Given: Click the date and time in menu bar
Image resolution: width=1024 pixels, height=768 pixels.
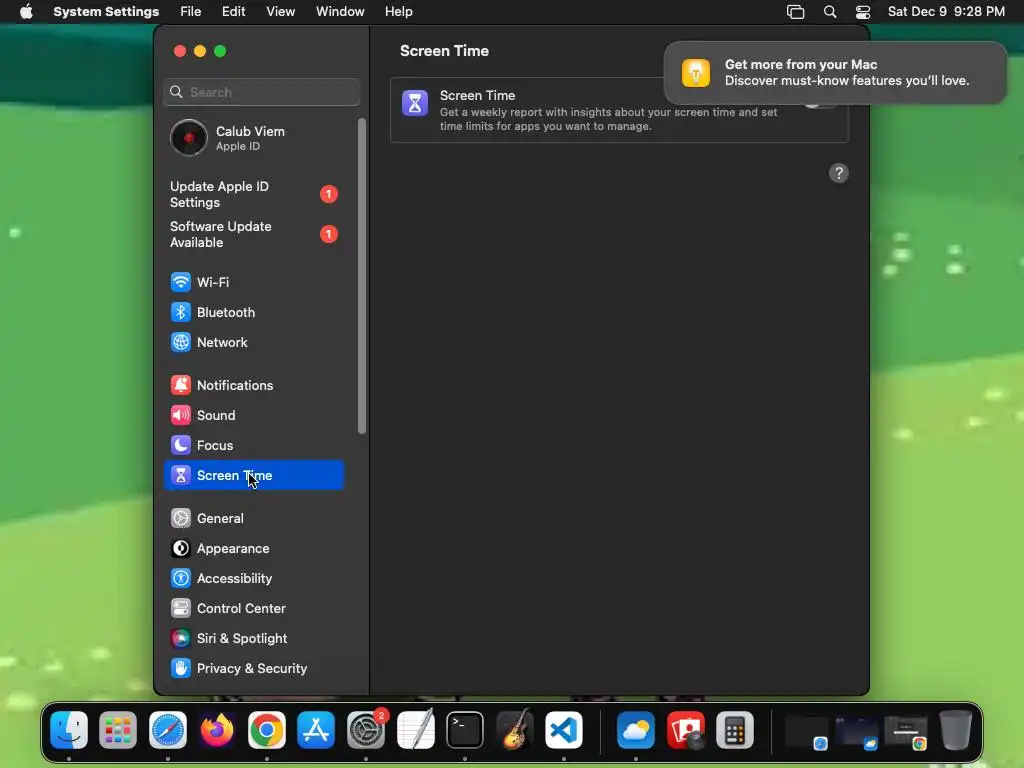Looking at the screenshot, I should (946, 12).
